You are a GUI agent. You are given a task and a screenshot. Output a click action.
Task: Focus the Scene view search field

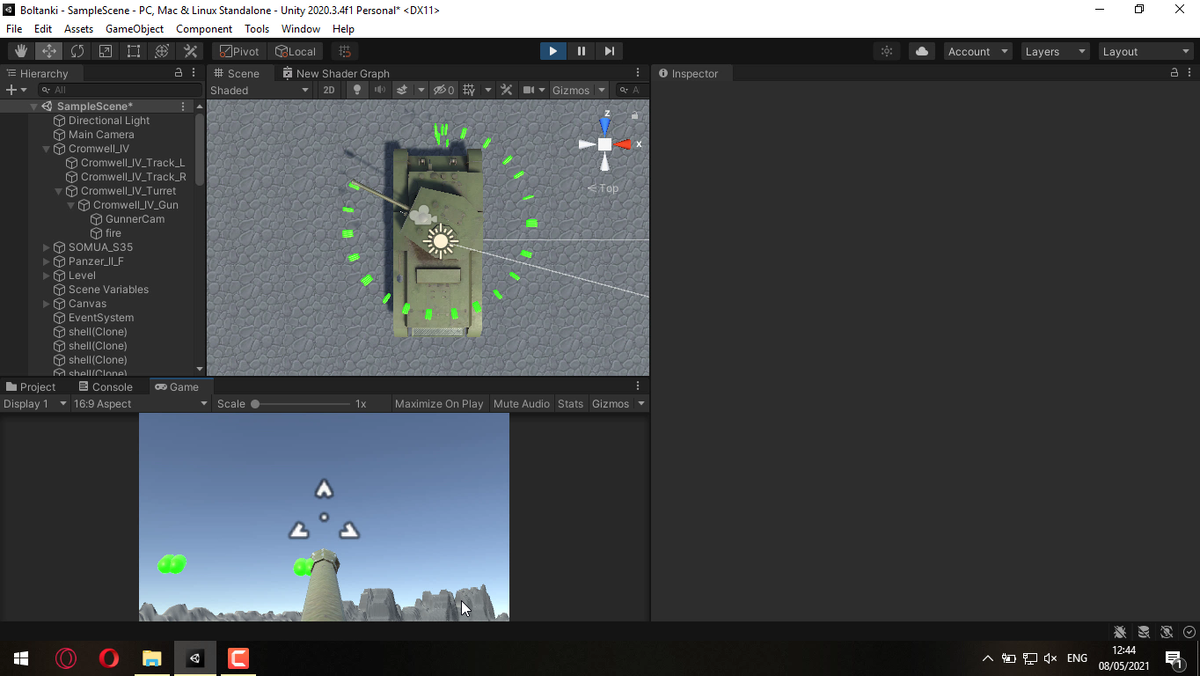tap(631, 90)
